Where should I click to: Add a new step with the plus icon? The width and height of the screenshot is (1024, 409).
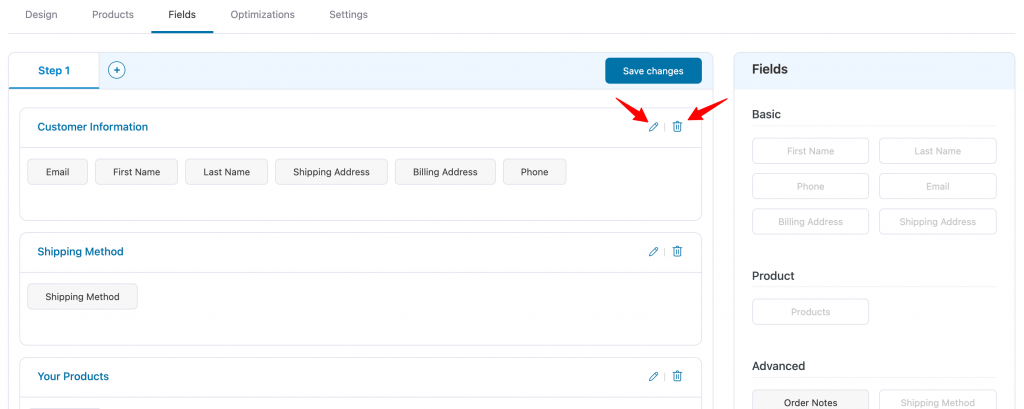117,70
